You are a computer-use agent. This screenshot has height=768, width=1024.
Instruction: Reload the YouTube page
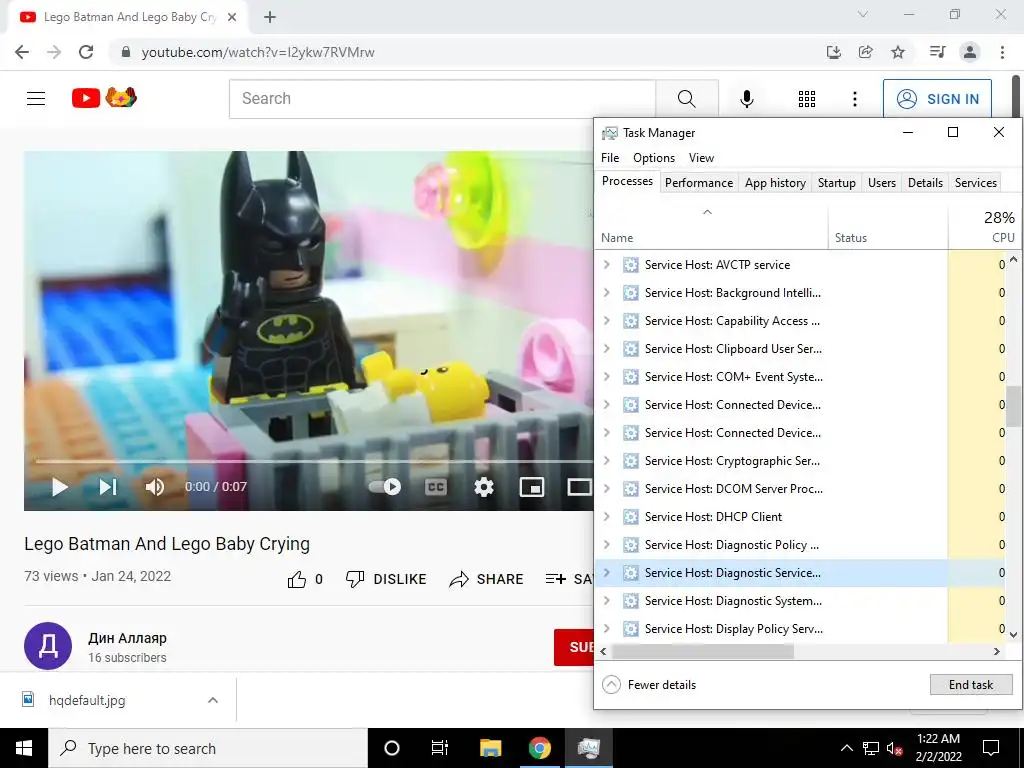(x=86, y=52)
